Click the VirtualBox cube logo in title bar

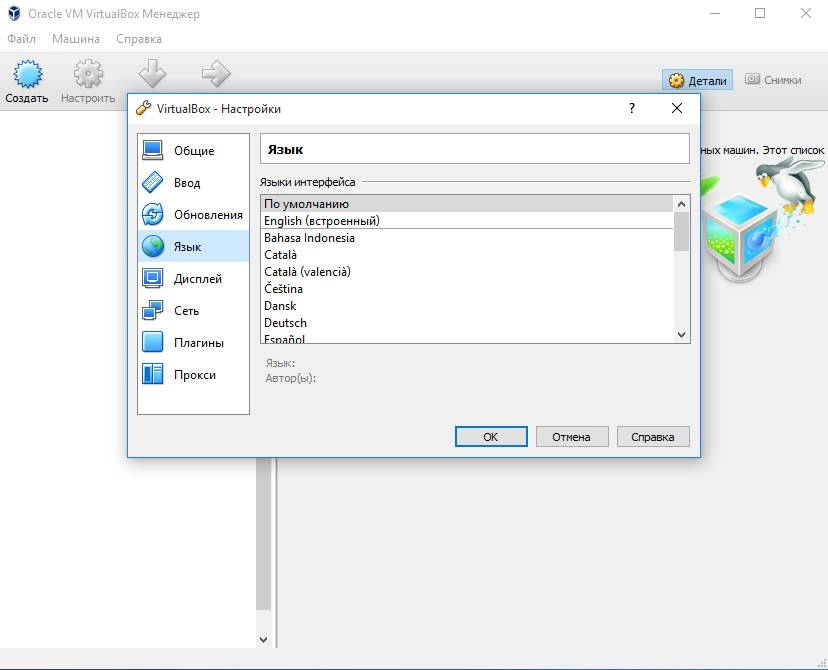tap(14, 13)
